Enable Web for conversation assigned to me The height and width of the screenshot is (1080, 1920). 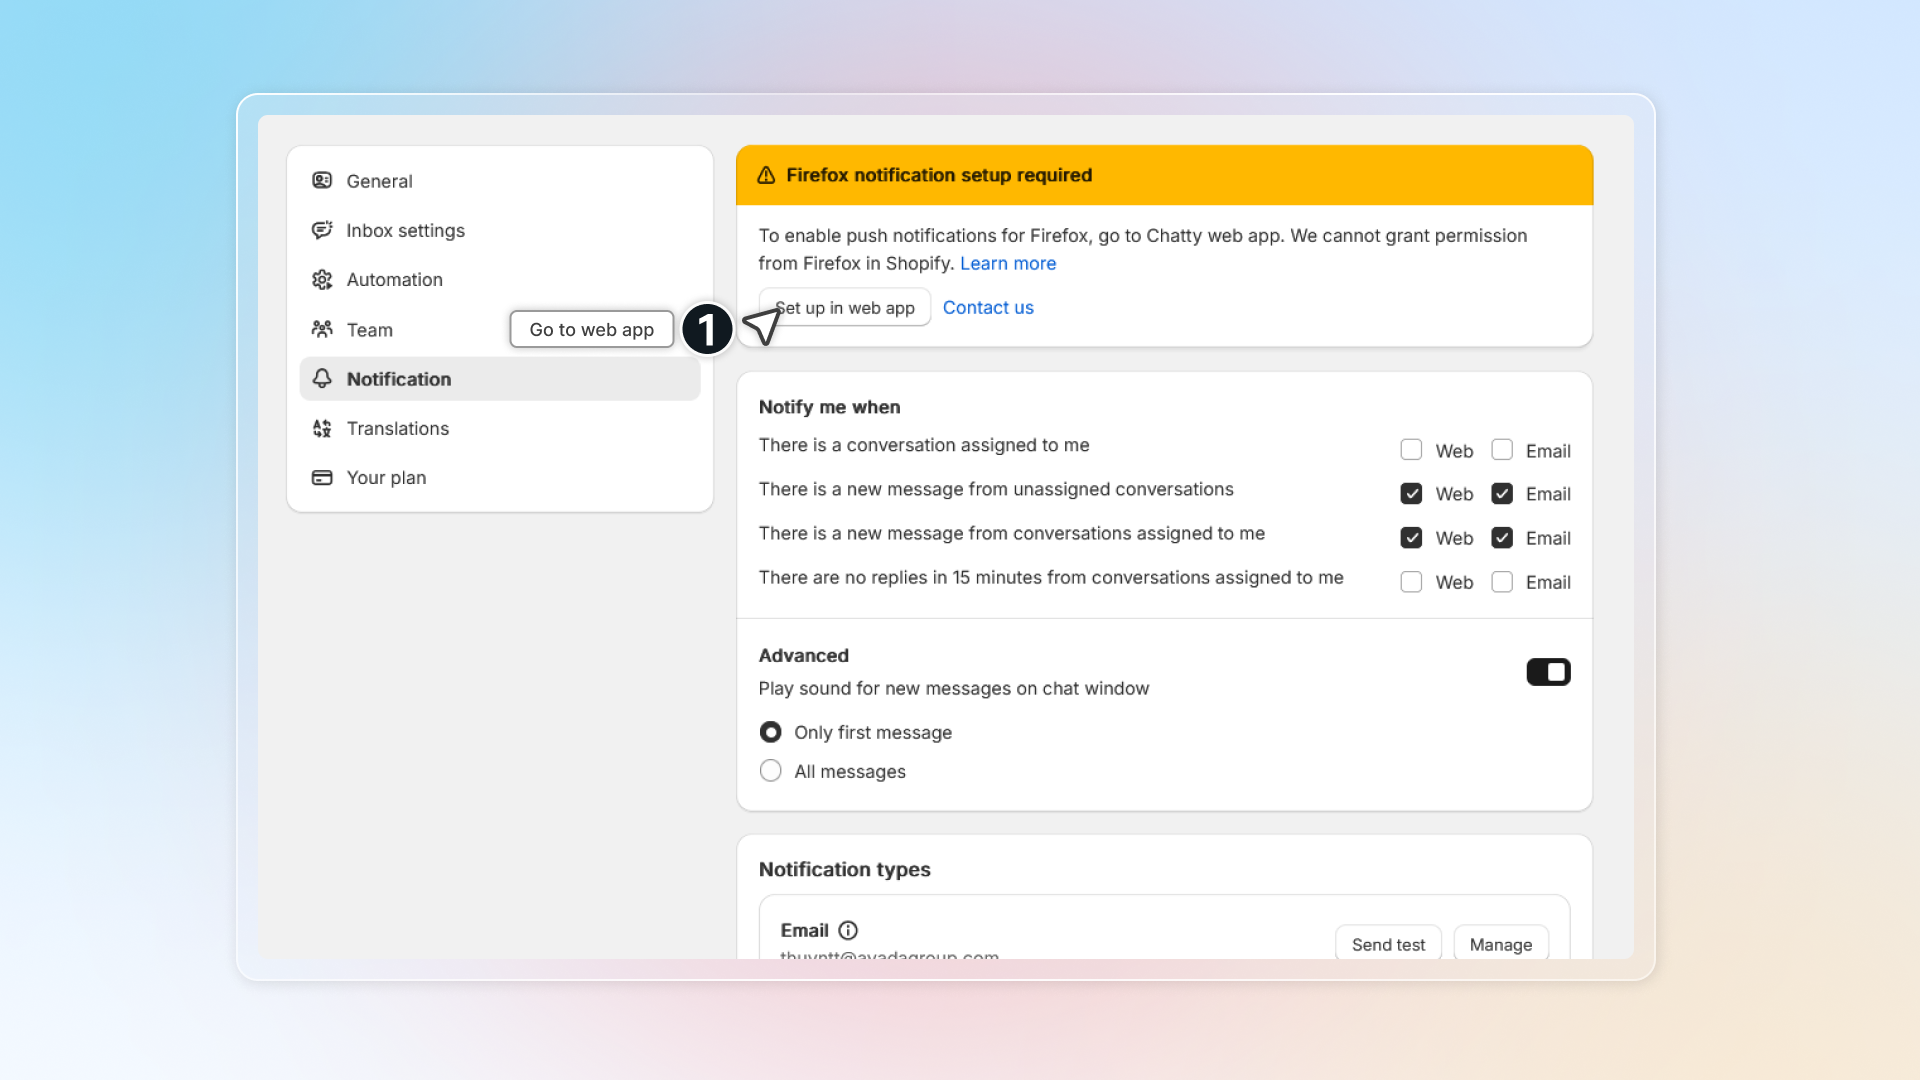1411,450
